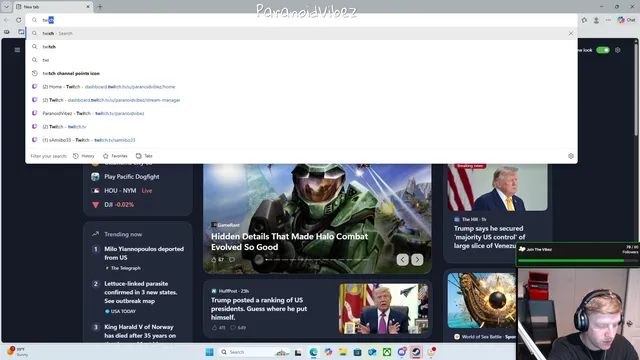Image resolution: width=640 pixels, height=360 pixels.
Task: Click the taskbar Search box
Action: click(254, 352)
